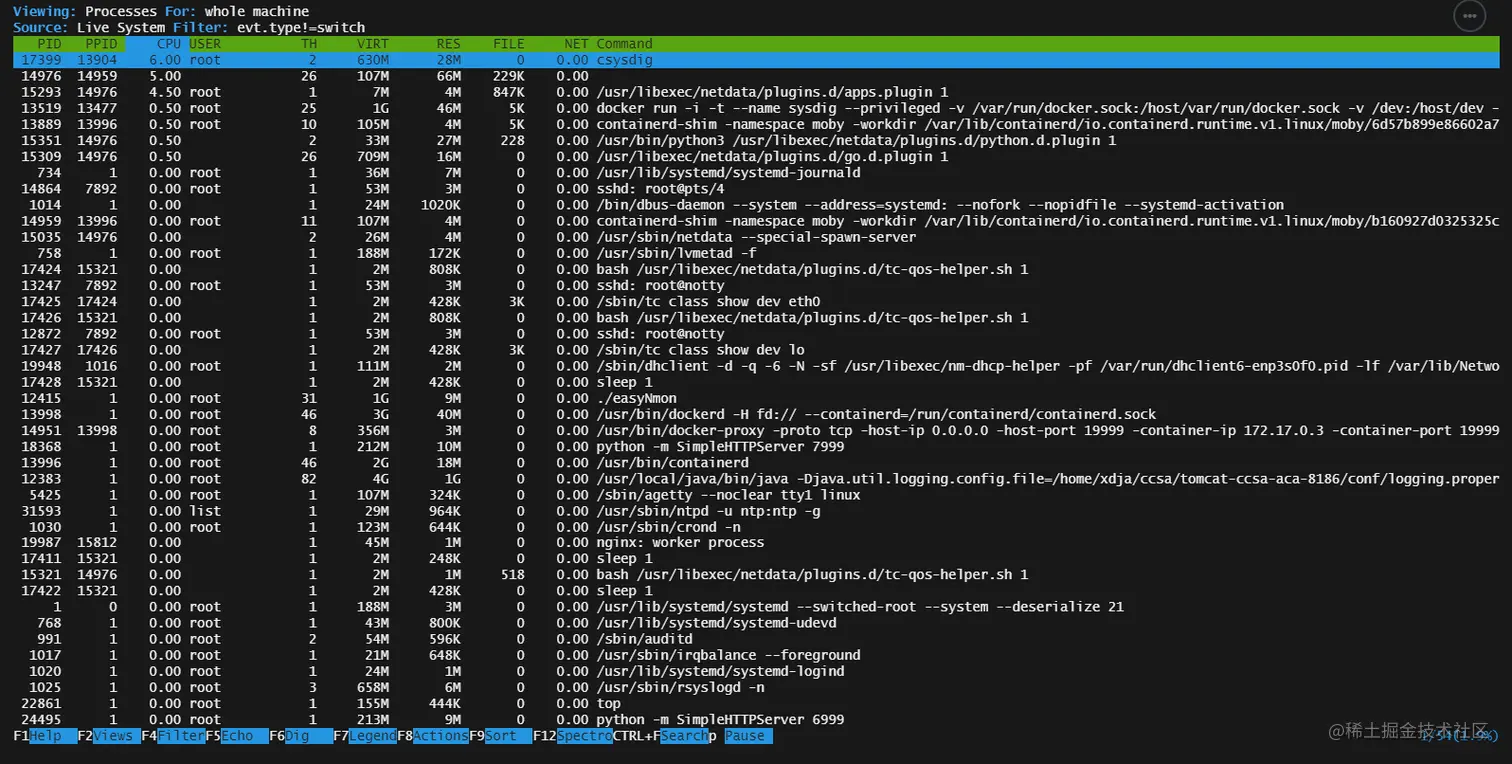Open F4 Filter option

coord(173,736)
